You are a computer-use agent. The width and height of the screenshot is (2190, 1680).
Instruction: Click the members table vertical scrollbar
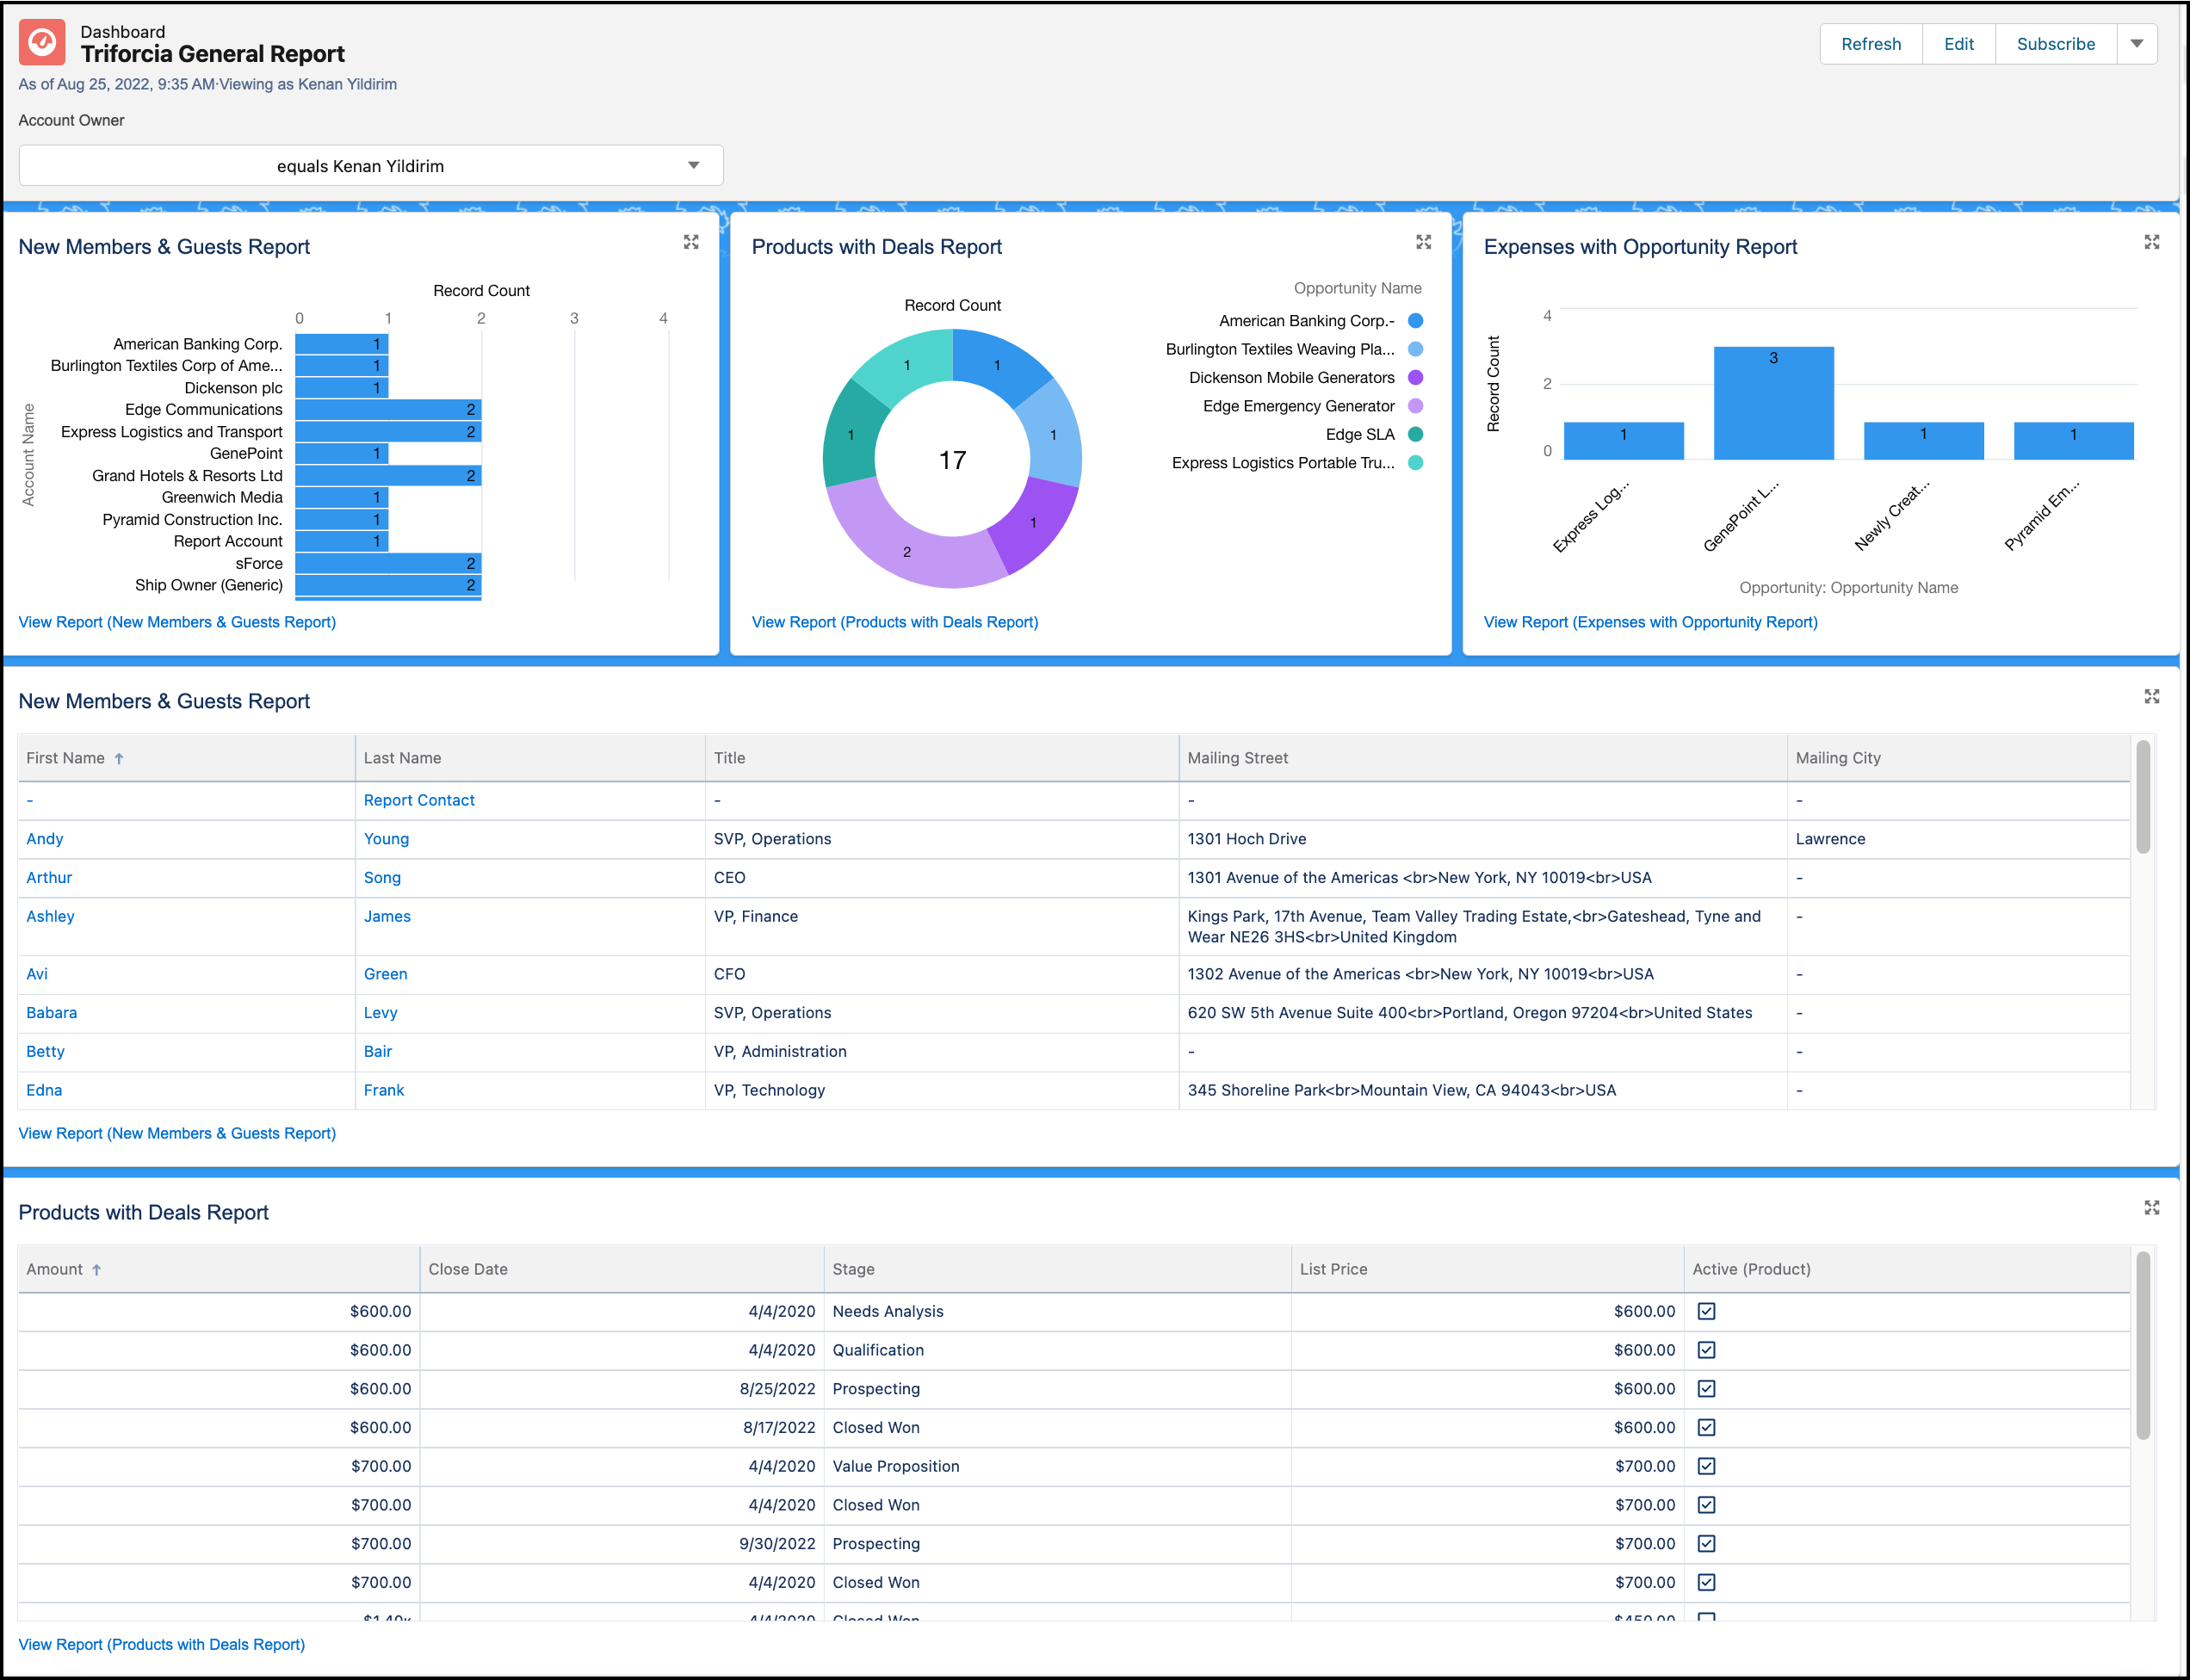coord(2142,797)
